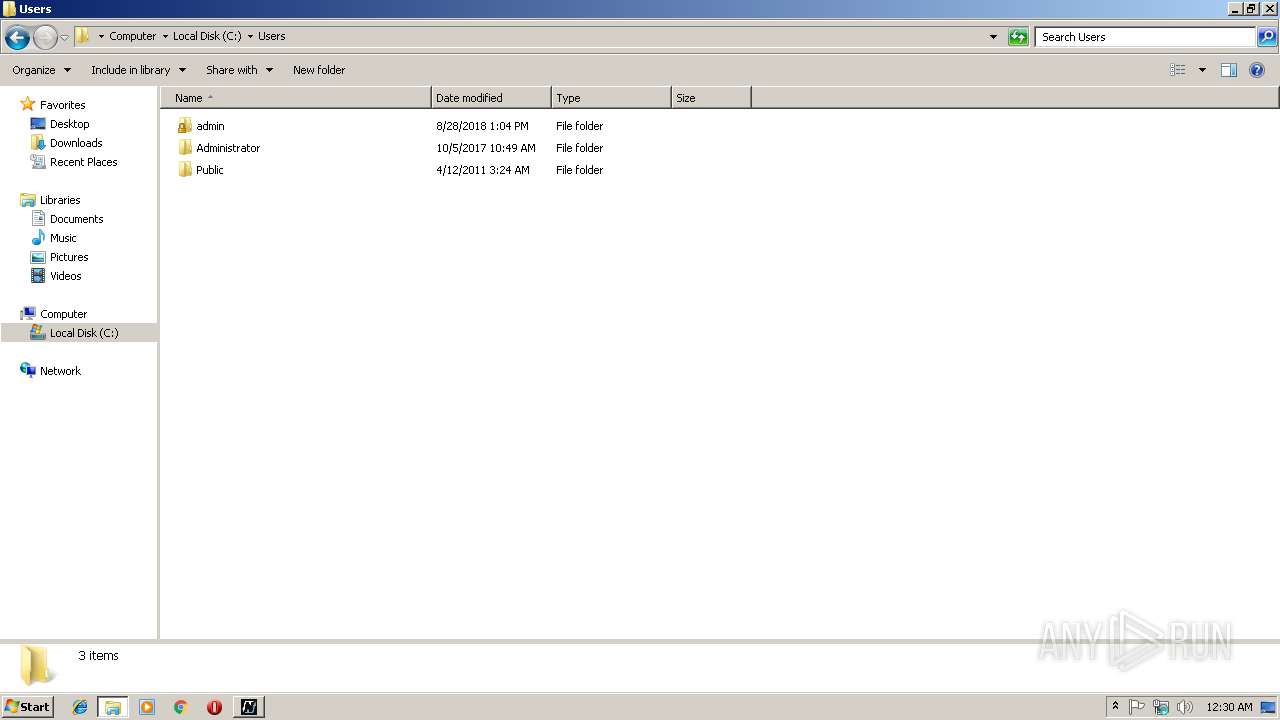
Task: Open the Music library
Action: [x=63, y=238]
